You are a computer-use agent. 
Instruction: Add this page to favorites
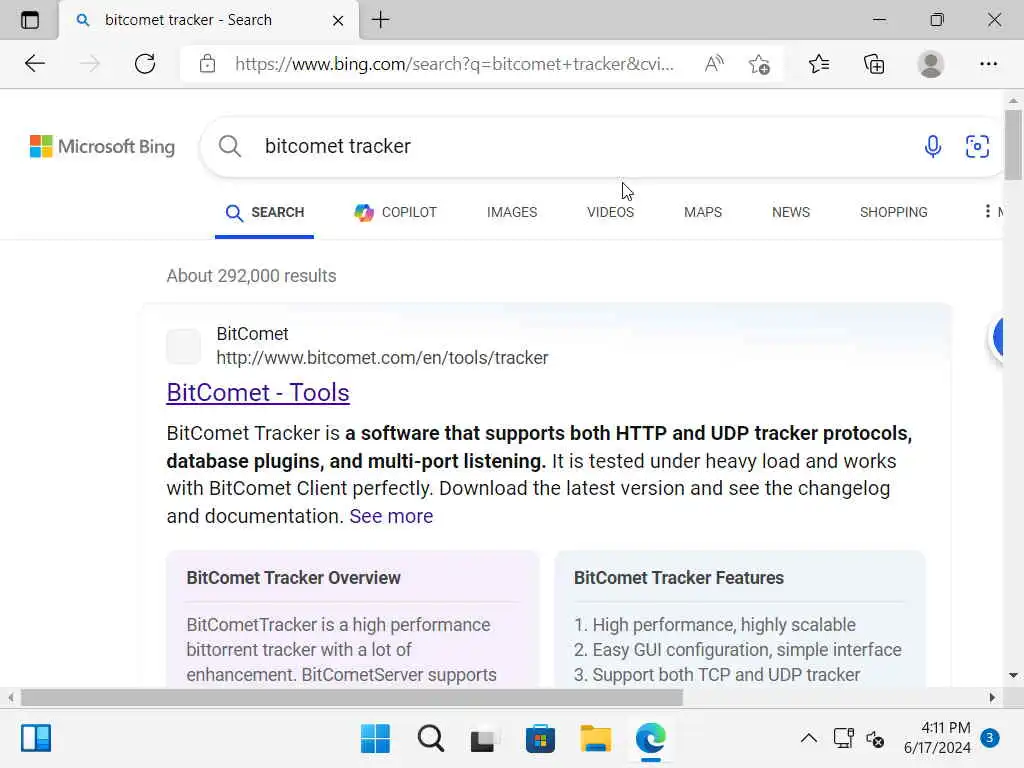pyautogui.click(x=759, y=64)
